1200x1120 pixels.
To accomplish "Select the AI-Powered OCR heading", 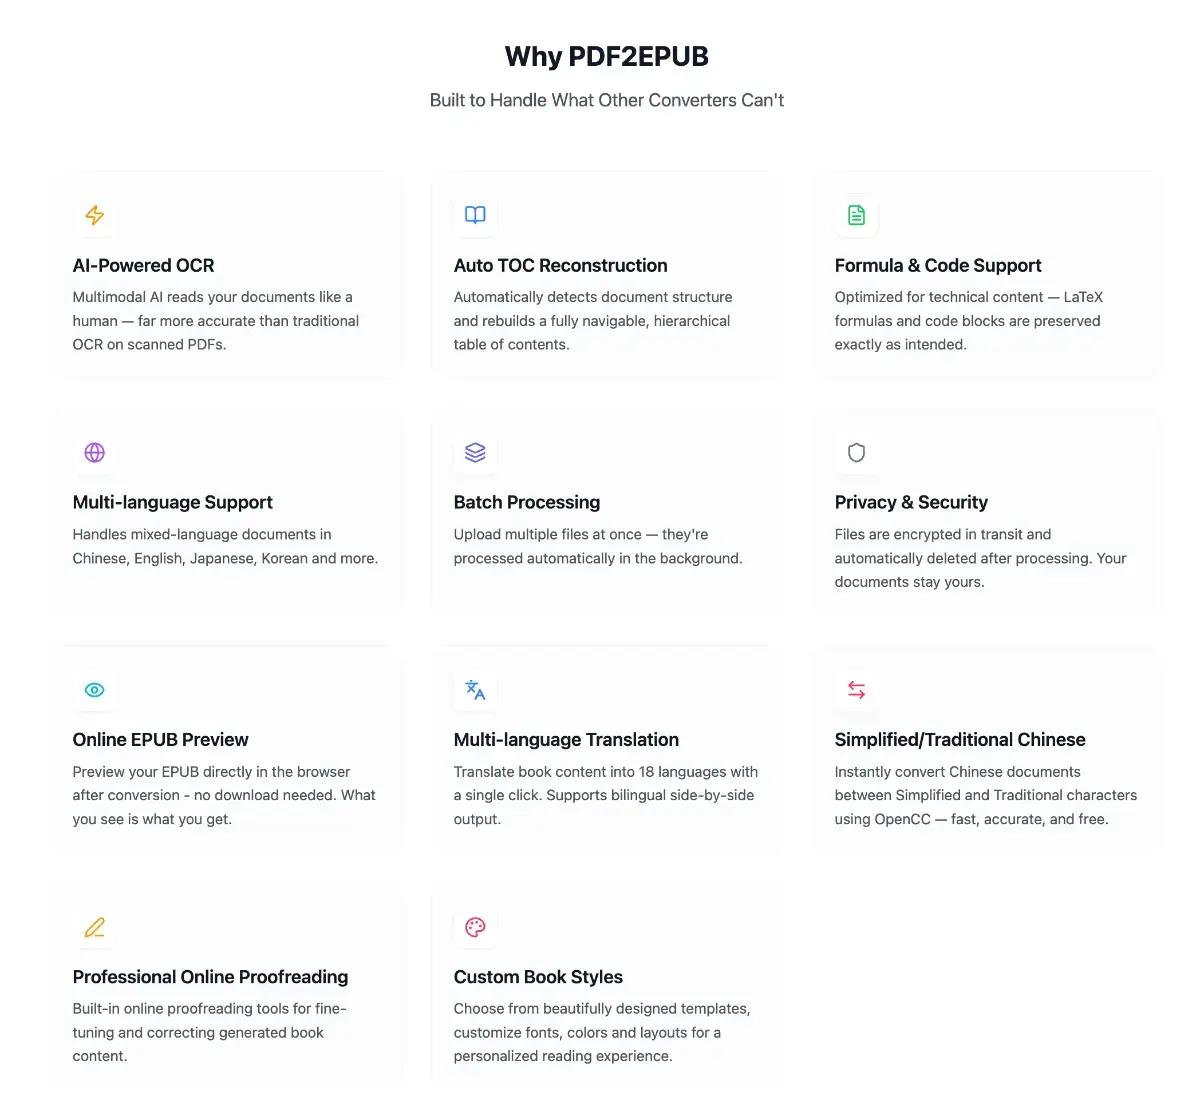I will 143,265.
